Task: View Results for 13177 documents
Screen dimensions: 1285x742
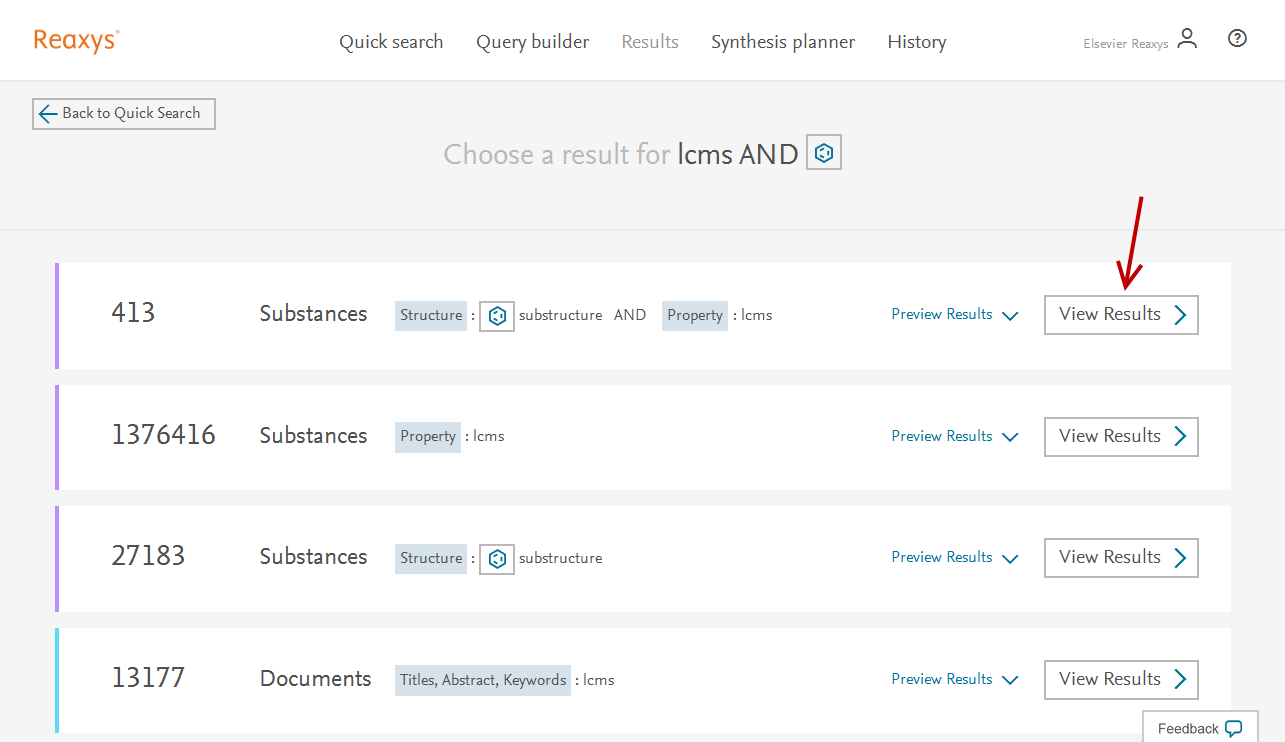Action: (x=1121, y=680)
